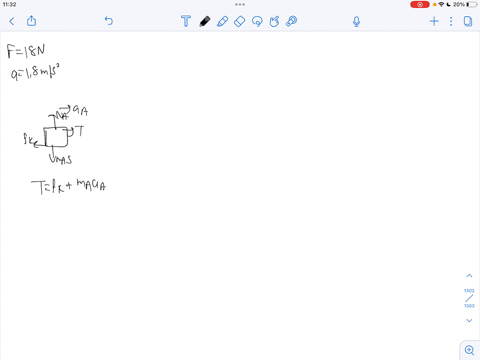This screenshot has width=480, height=360.
Task: Tap the three dots multitasking handle
Action: point(240,4)
